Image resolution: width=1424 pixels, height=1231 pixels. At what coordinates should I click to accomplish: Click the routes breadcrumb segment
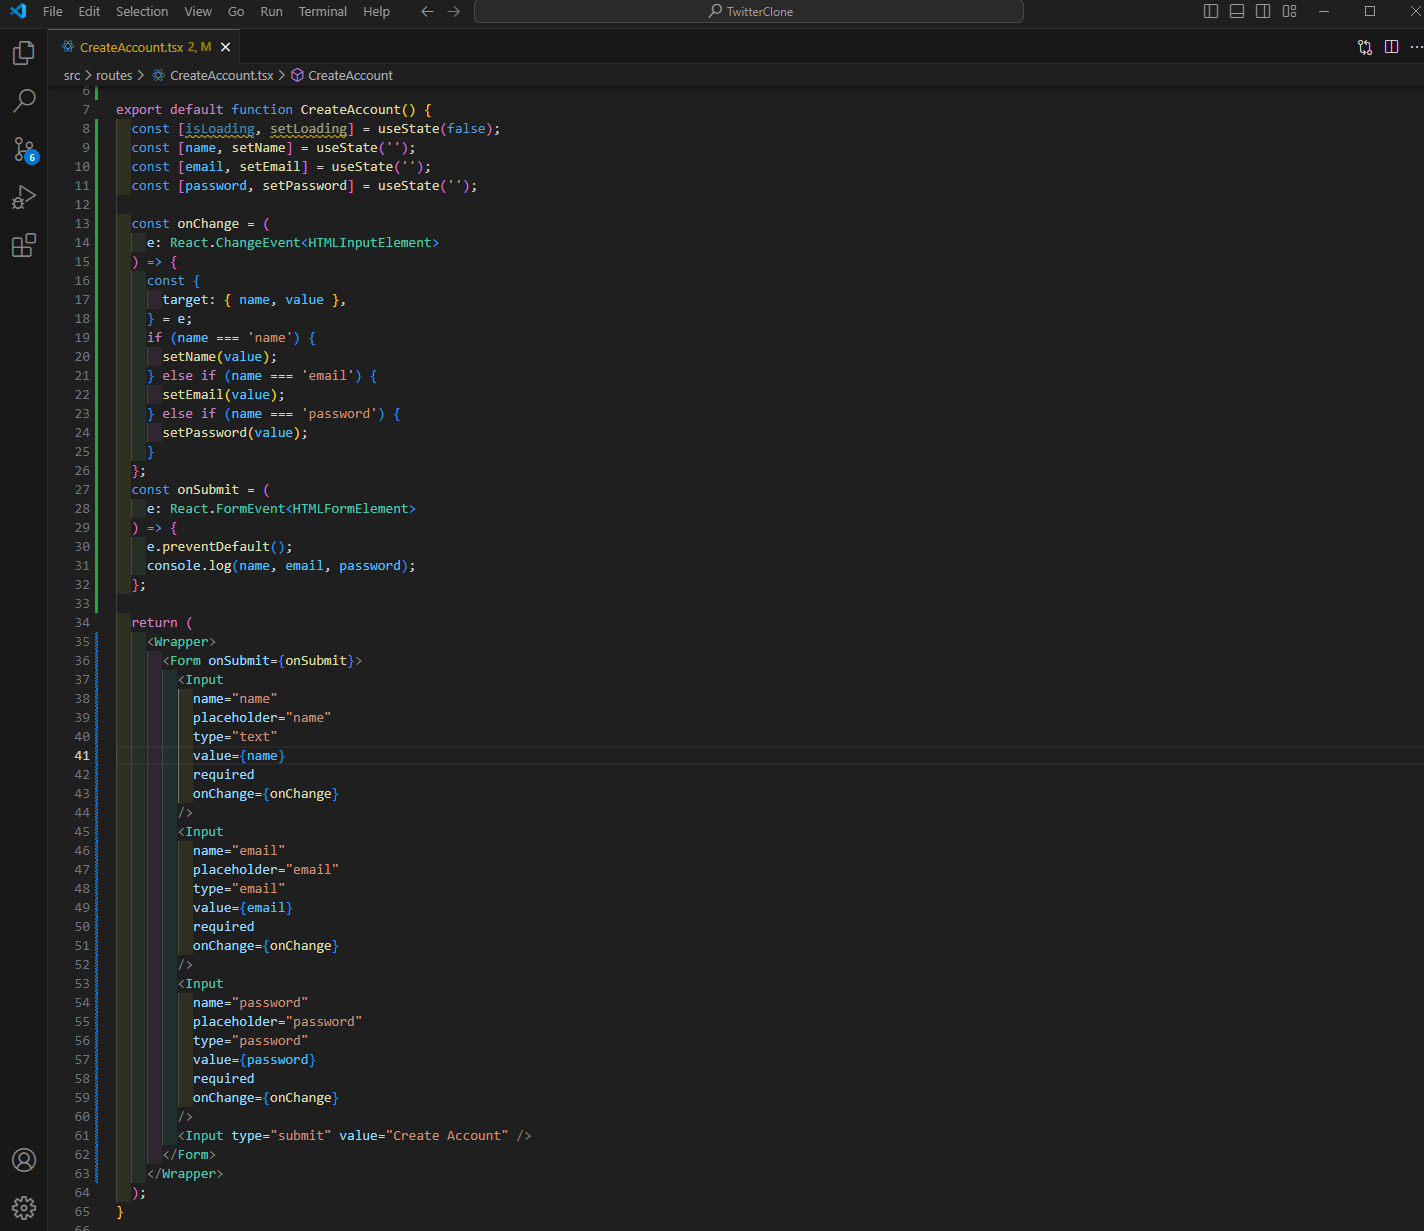(114, 76)
